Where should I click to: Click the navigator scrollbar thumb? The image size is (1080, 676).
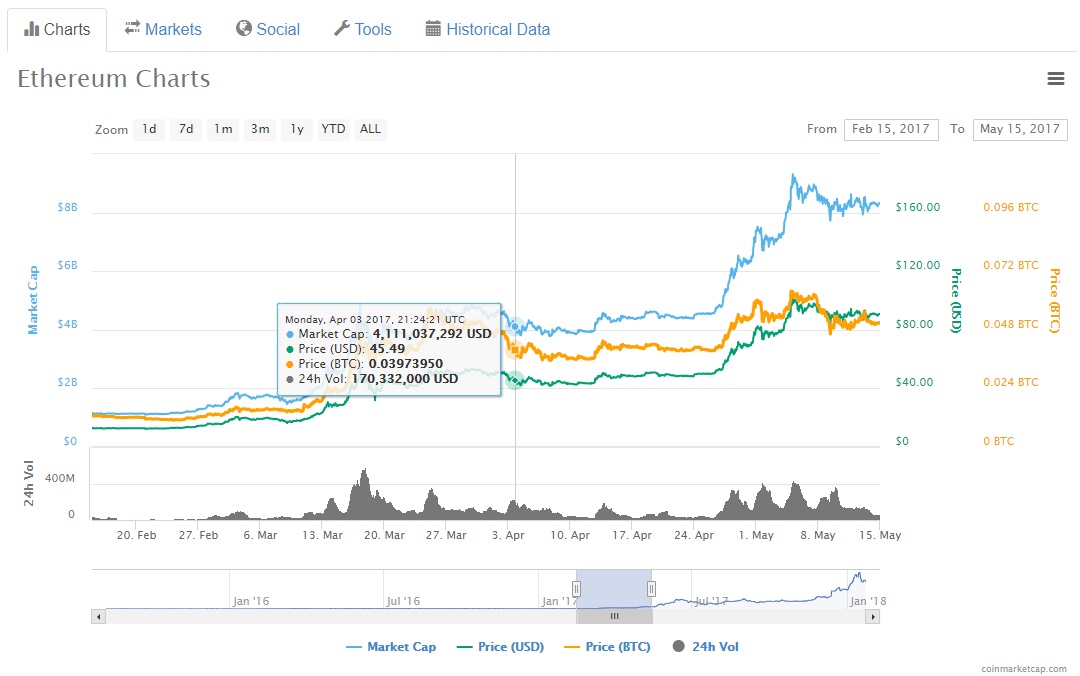(x=614, y=617)
